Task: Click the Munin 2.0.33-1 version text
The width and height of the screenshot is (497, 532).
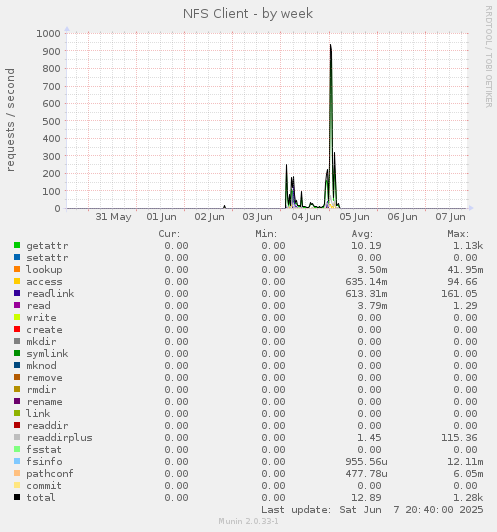Action: (x=248, y=521)
